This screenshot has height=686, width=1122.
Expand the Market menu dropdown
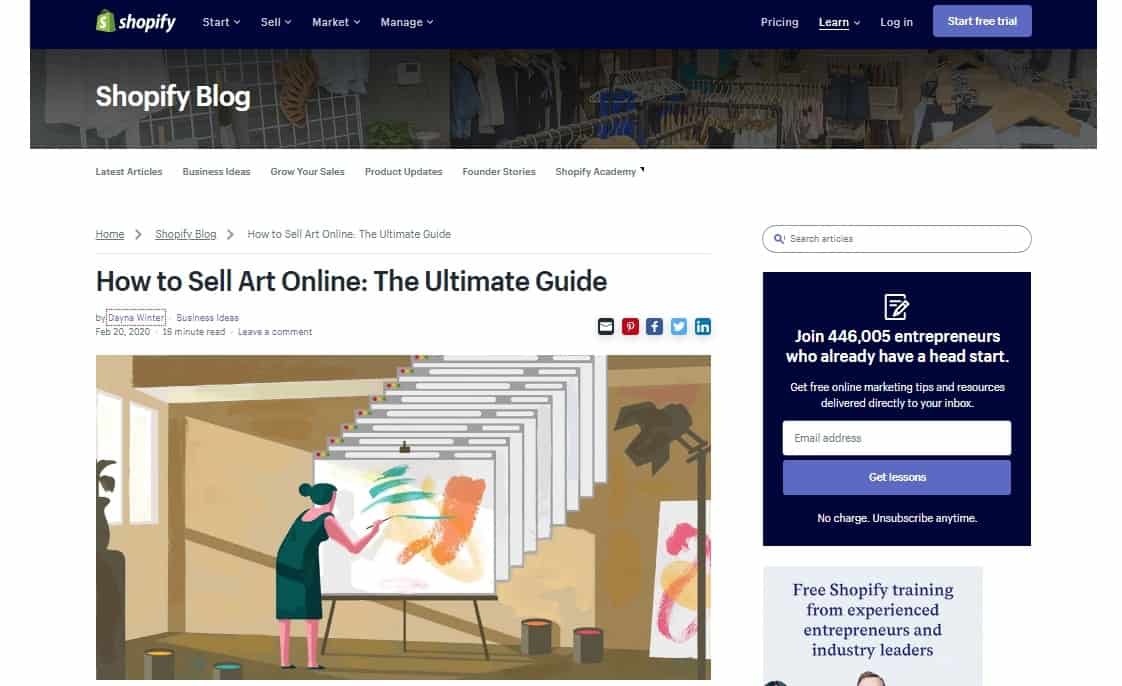(x=336, y=22)
